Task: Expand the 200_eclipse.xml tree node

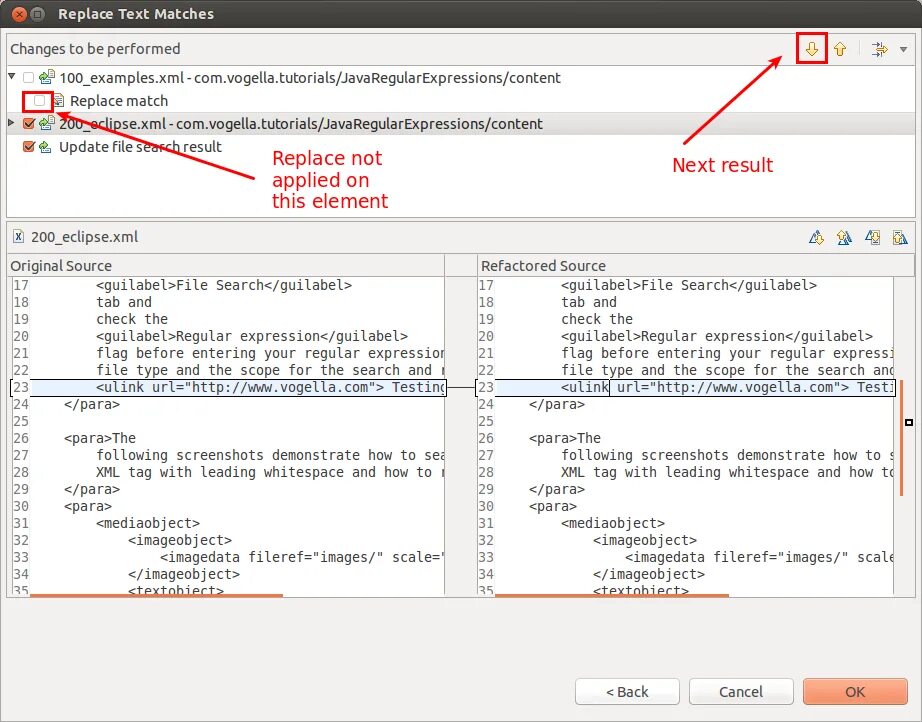Action: [x=11, y=123]
